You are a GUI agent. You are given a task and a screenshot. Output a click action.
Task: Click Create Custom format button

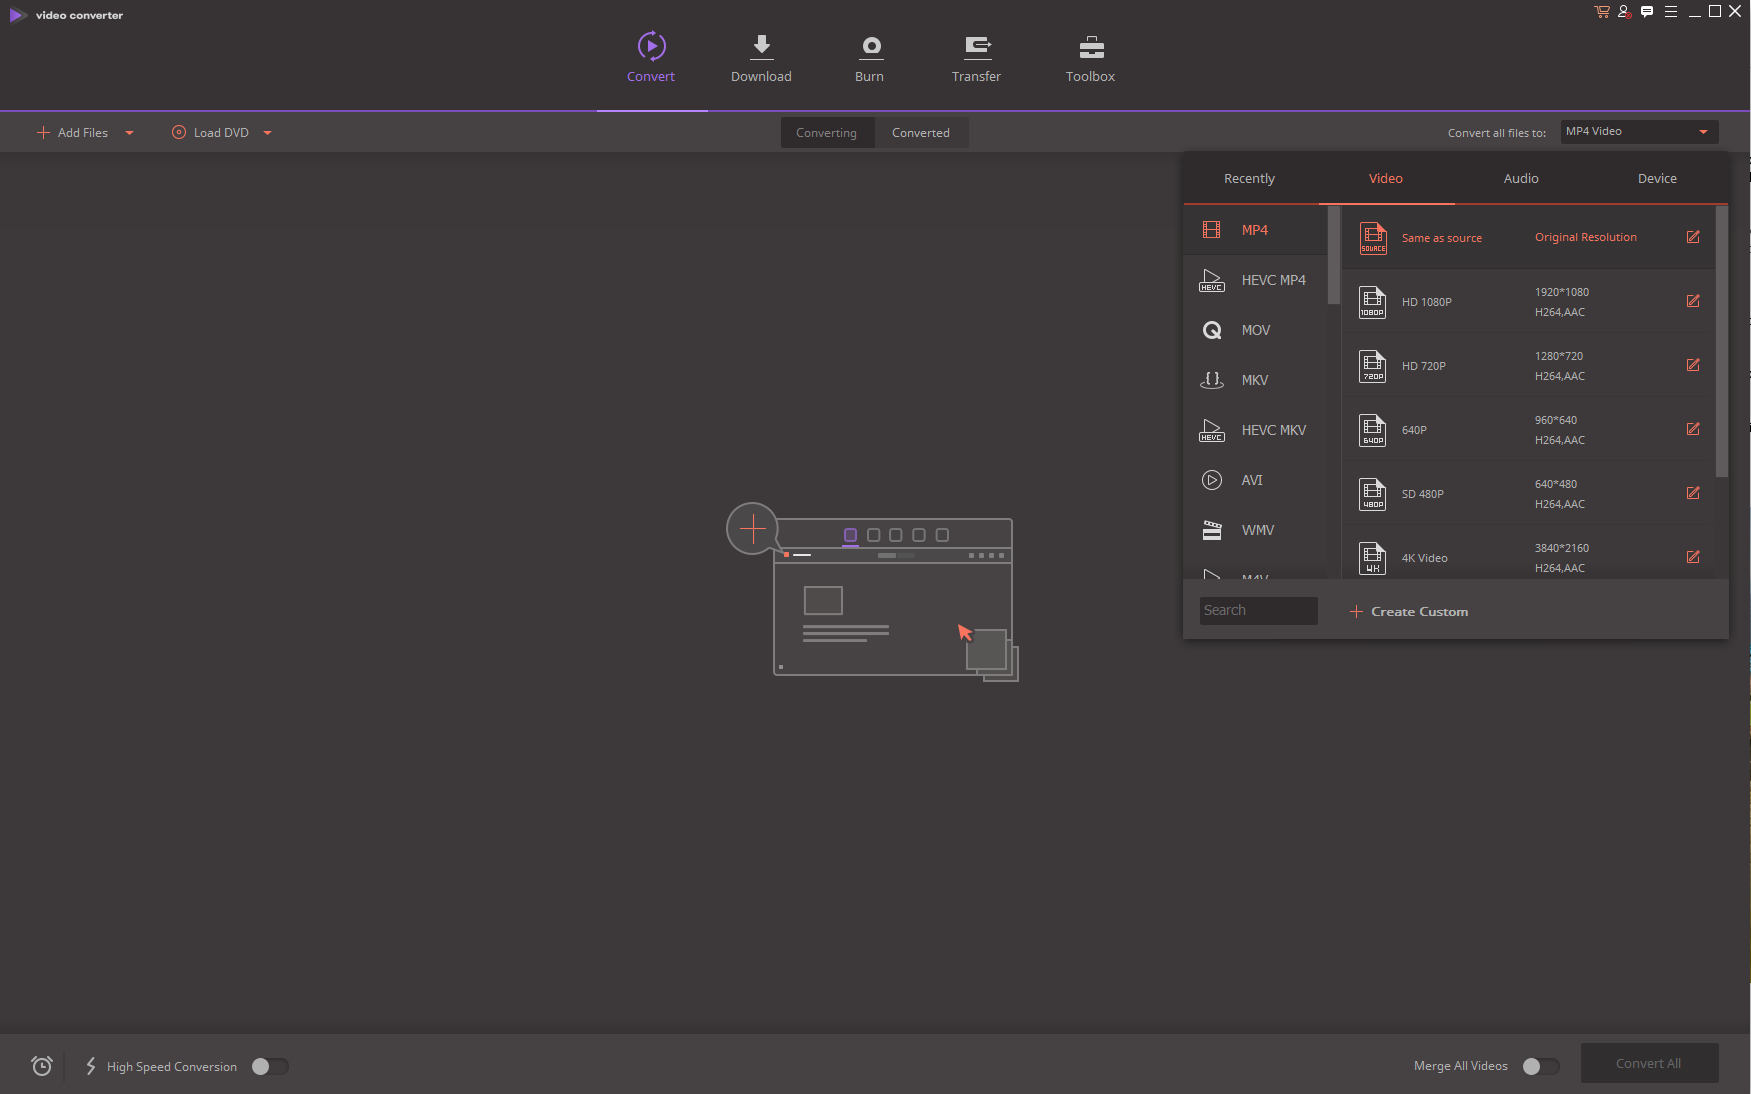coord(1409,611)
